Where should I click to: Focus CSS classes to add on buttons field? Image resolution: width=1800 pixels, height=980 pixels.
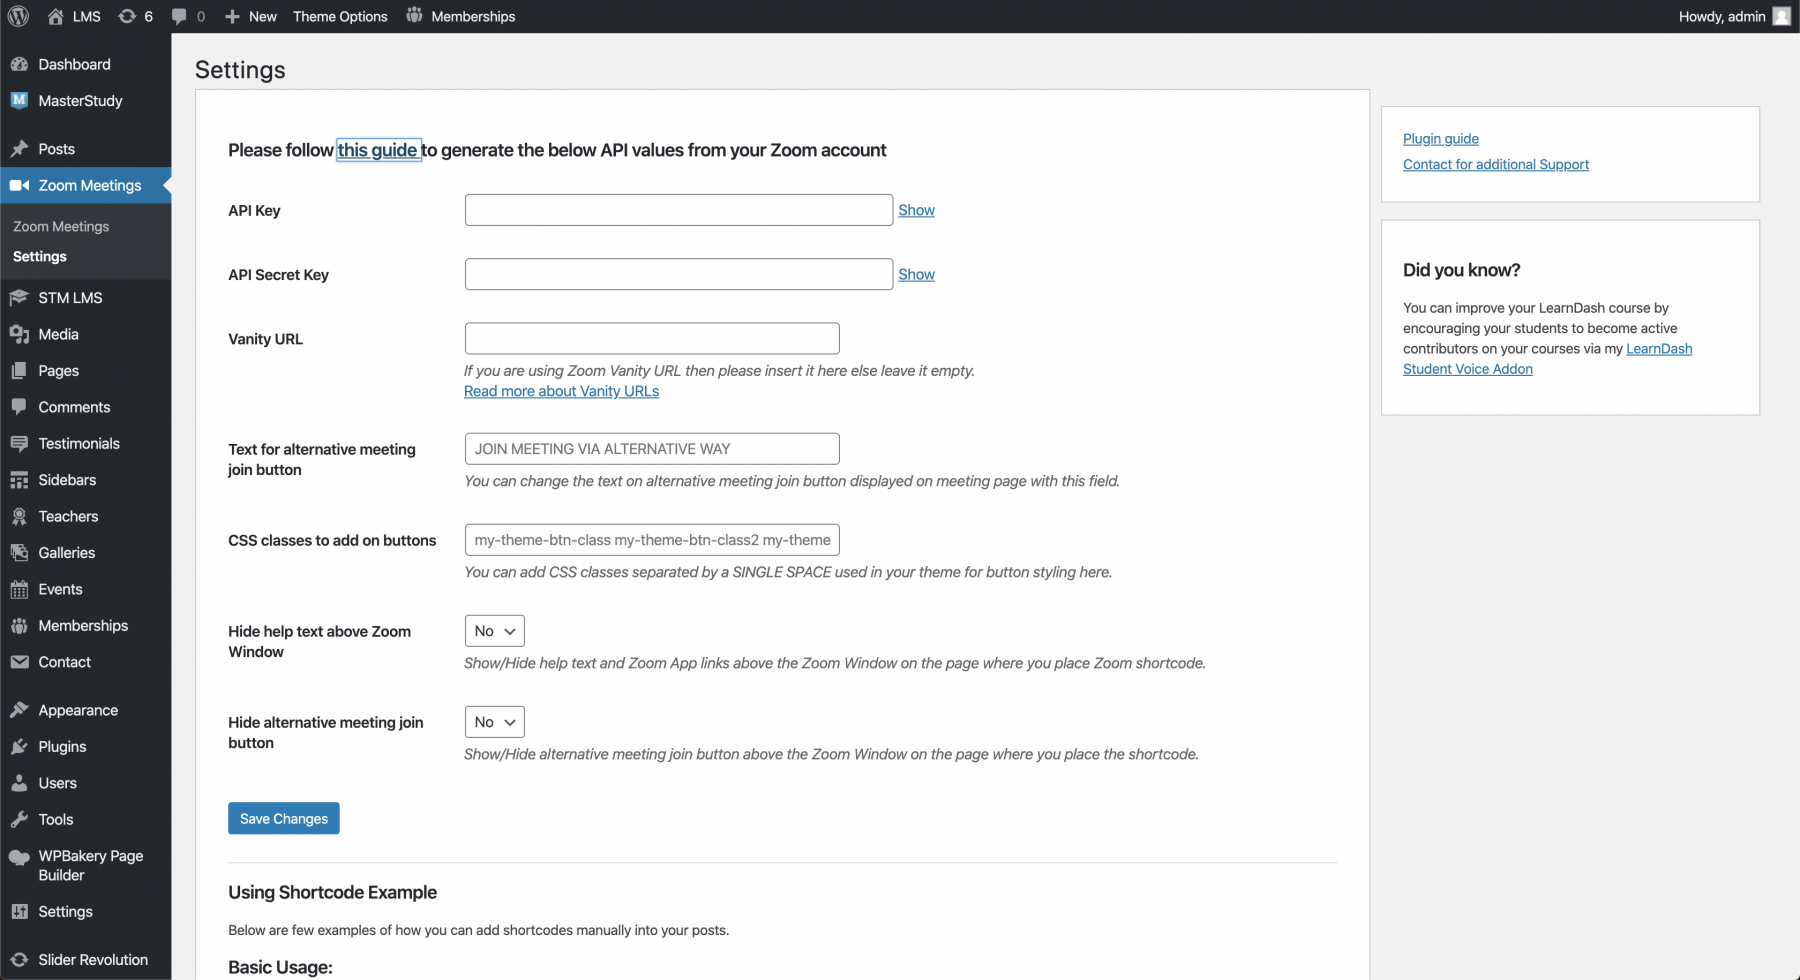coord(652,540)
